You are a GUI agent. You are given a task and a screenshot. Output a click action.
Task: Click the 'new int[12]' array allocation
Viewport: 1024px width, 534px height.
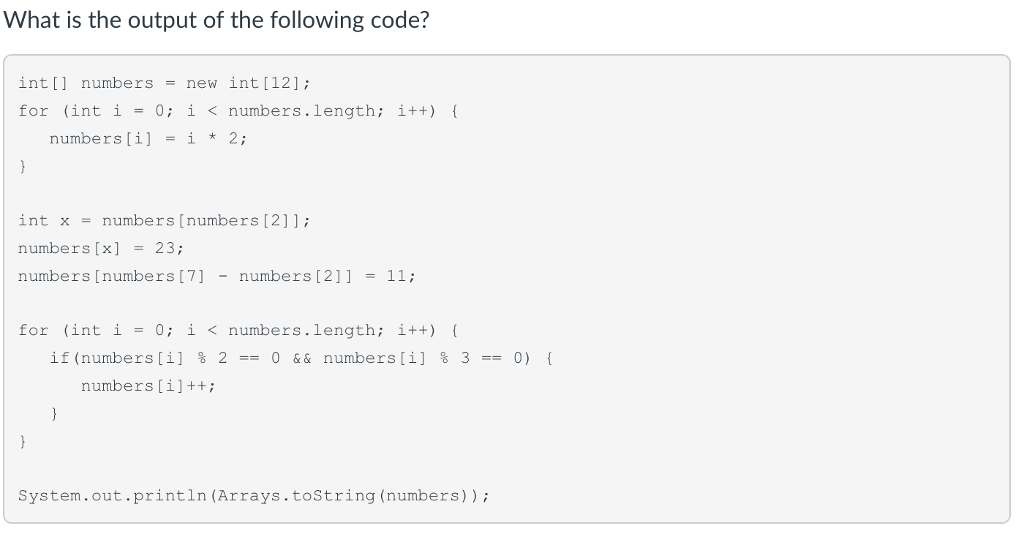click(254, 83)
